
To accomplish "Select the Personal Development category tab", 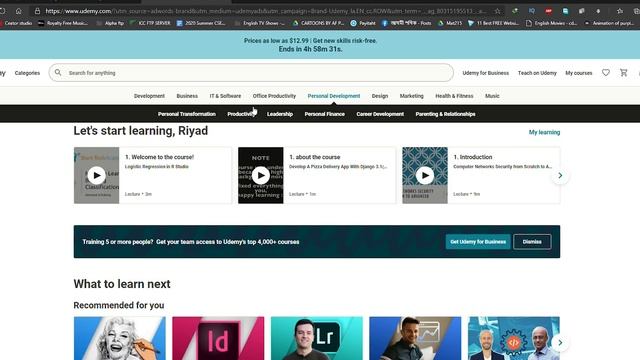I will tap(334, 96).
